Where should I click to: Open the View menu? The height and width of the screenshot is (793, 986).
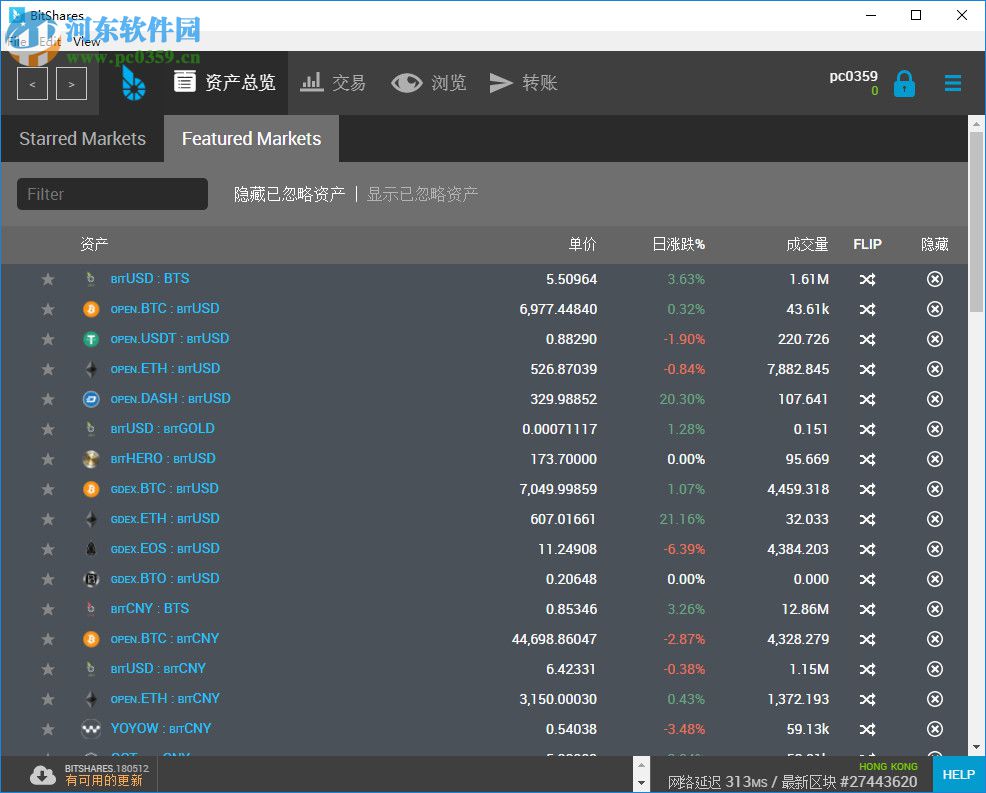pyautogui.click(x=86, y=42)
